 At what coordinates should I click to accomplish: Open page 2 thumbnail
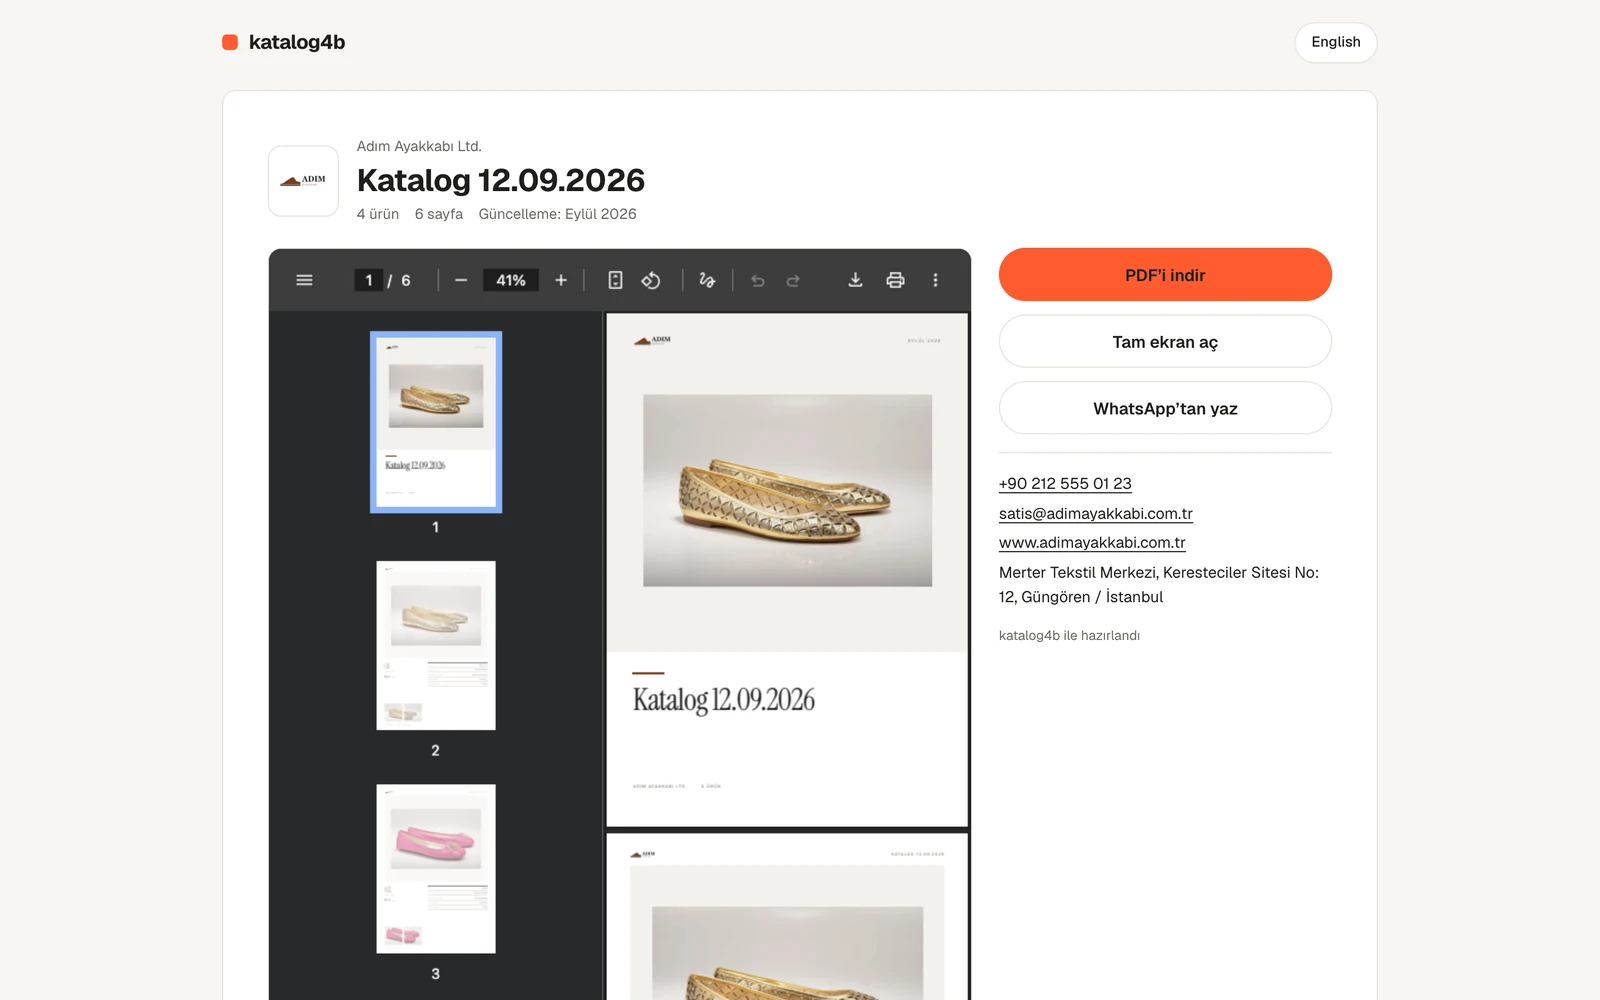point(436,645)
